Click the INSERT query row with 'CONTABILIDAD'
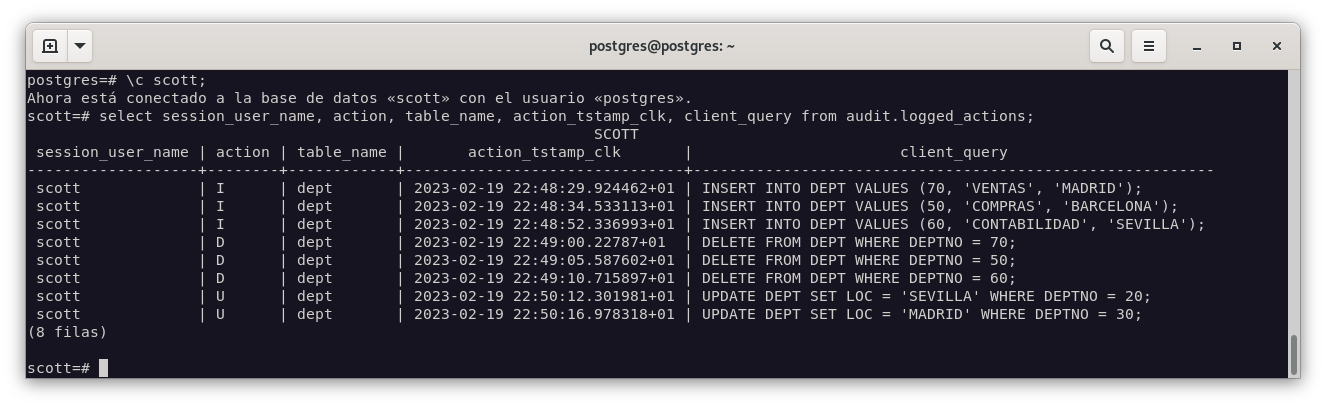Viewport: 1326px width, 407px height. 953,224
